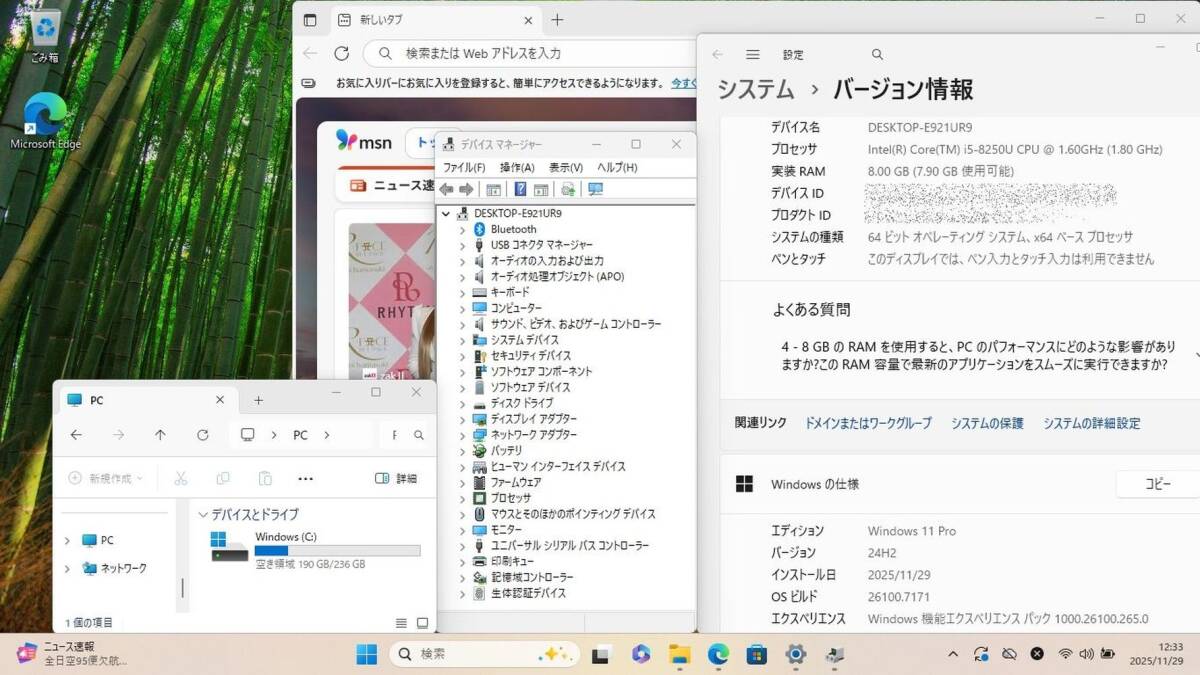Open the Settings hamburger navigation menu
1200x675 pixels.
click(753, 55)
